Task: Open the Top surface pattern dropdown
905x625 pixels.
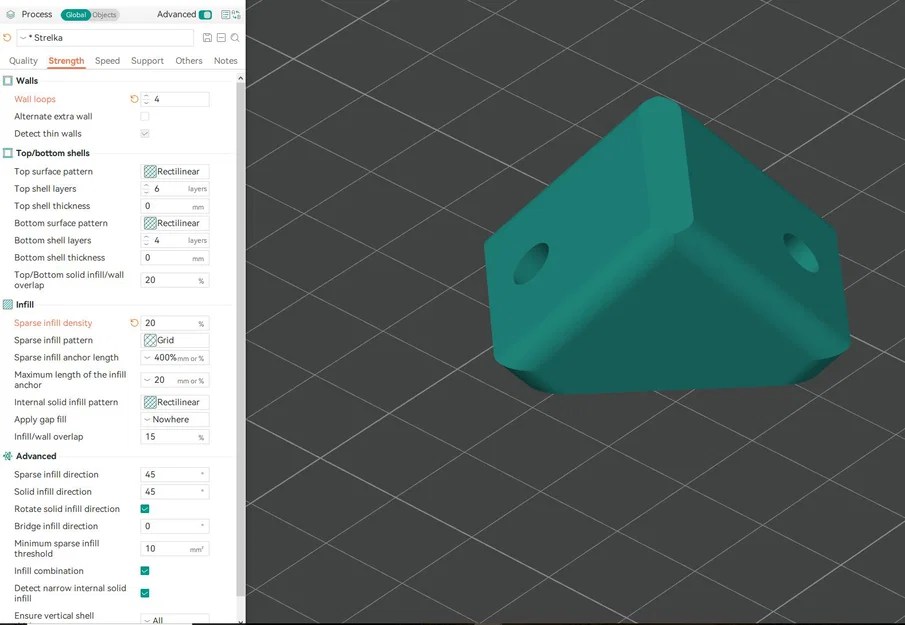Action: coord(175,171)
